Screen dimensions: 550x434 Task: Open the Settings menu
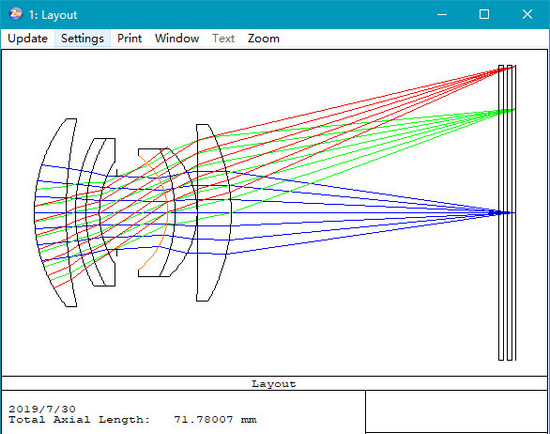[82, 38]
